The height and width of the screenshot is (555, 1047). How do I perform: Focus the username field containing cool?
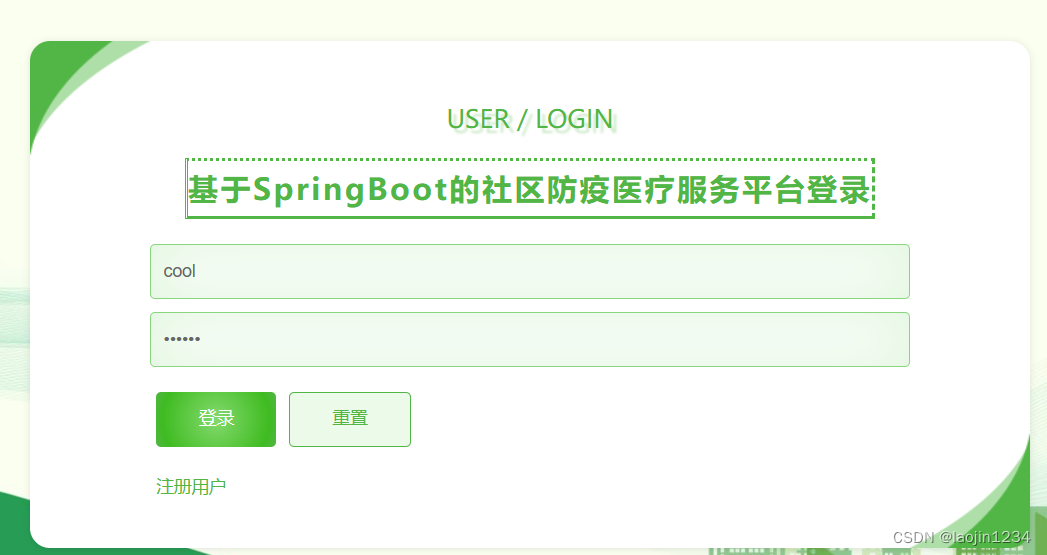coord(530,271)
